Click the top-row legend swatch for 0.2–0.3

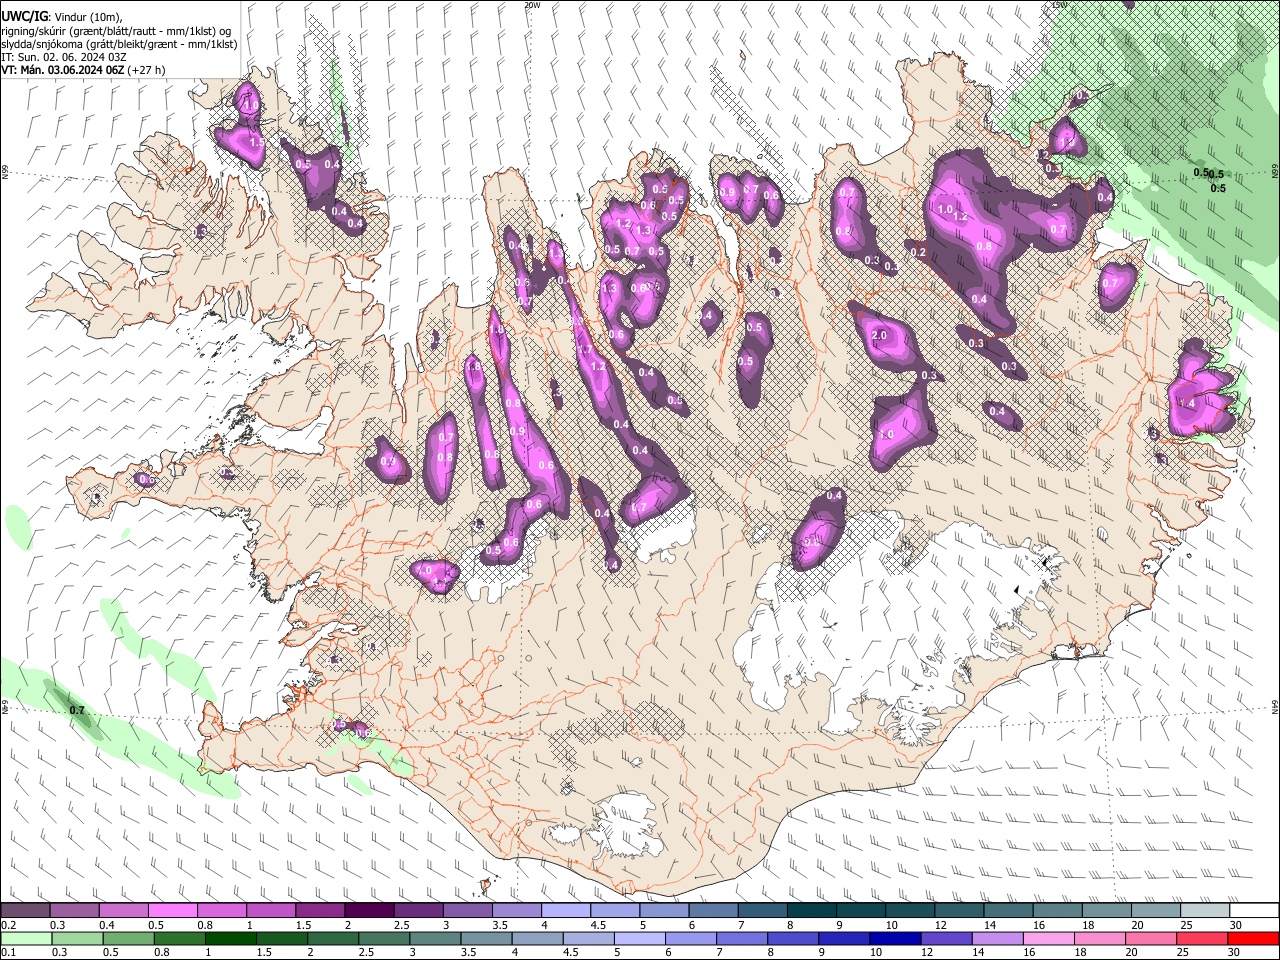click(26, 911)
